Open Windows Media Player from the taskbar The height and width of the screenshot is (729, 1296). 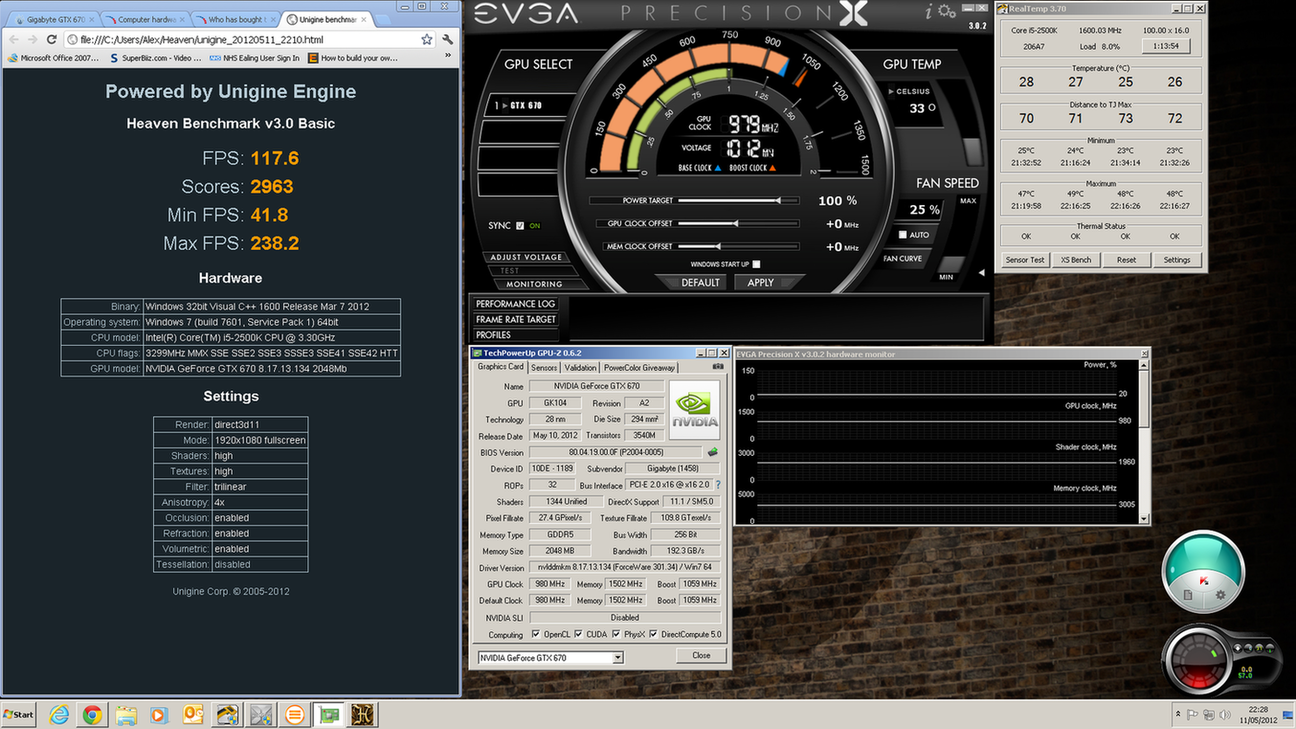click(159, 714)
